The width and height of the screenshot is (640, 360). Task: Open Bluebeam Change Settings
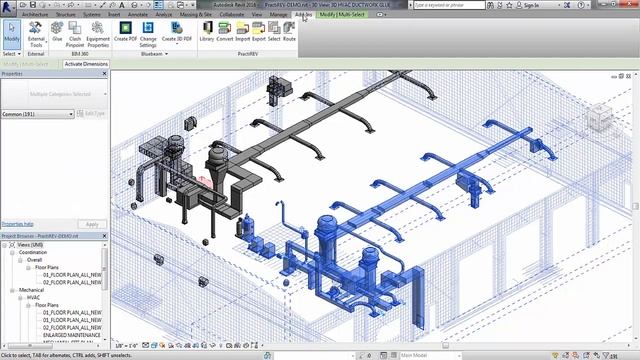coord(148,34)
